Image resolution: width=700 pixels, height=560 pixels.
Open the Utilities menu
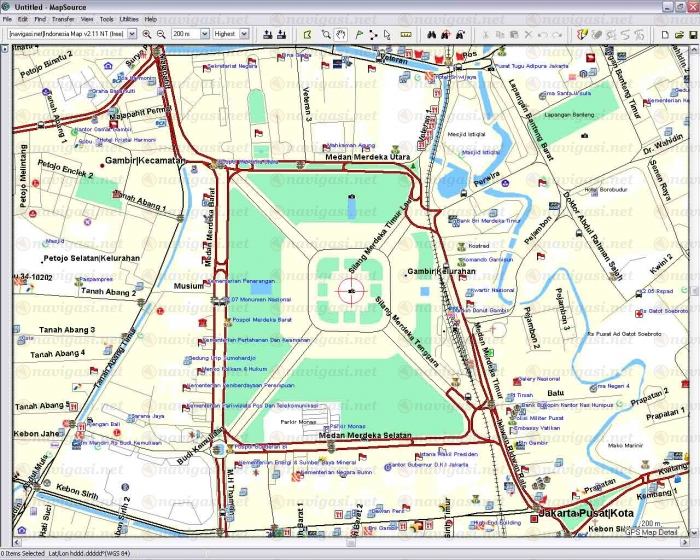click(x=129, y=19)
